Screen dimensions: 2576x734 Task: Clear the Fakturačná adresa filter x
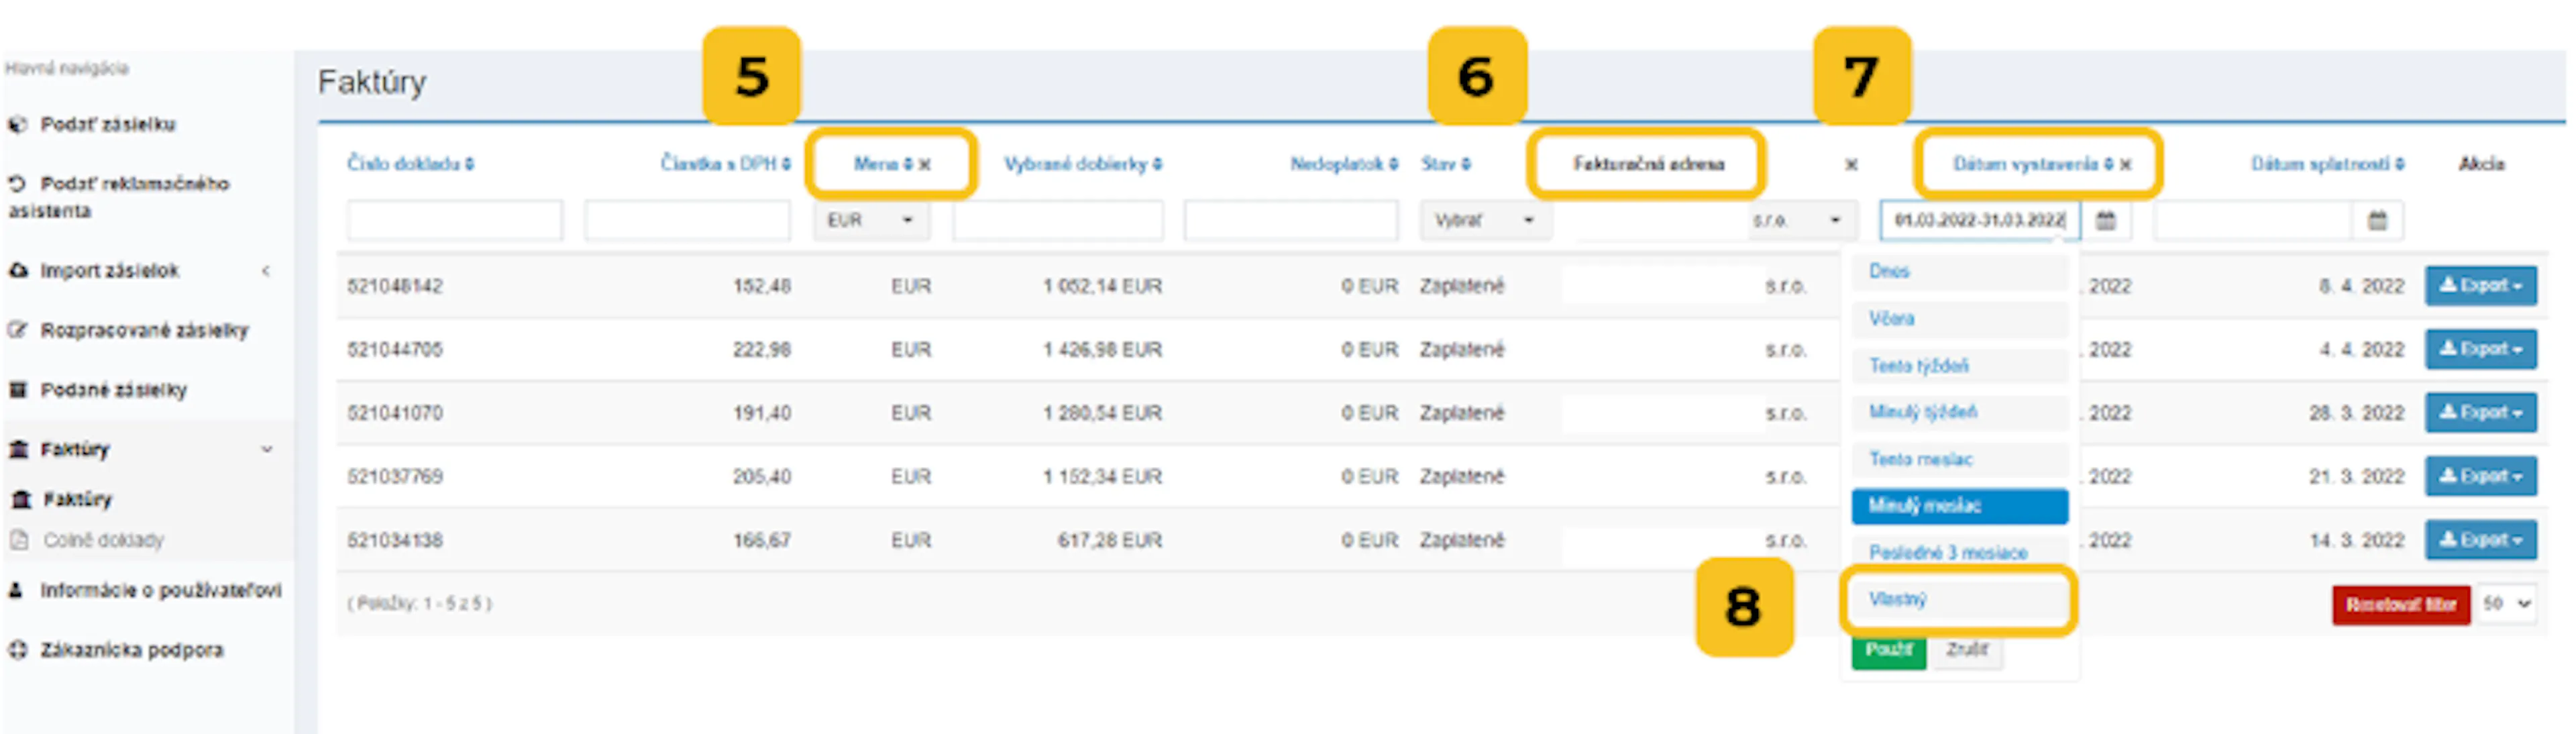pos(1851,164)
